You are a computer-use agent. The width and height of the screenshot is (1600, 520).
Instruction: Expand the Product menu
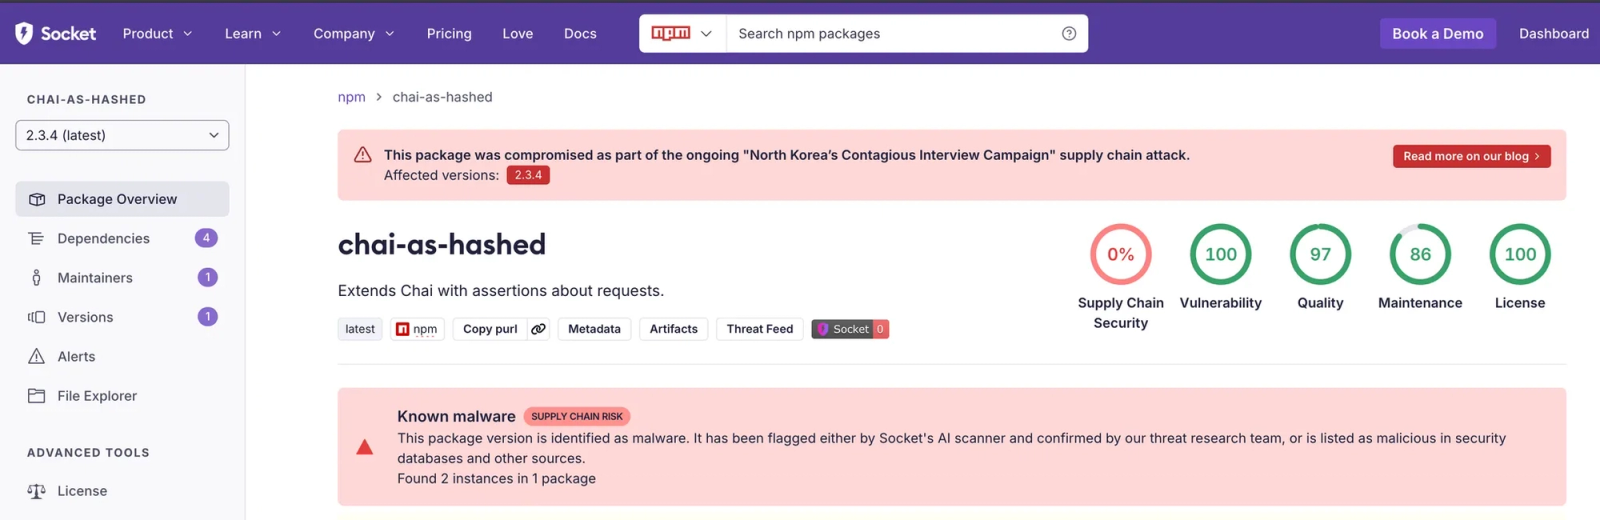pyautogui.click(x=157, y=33)
